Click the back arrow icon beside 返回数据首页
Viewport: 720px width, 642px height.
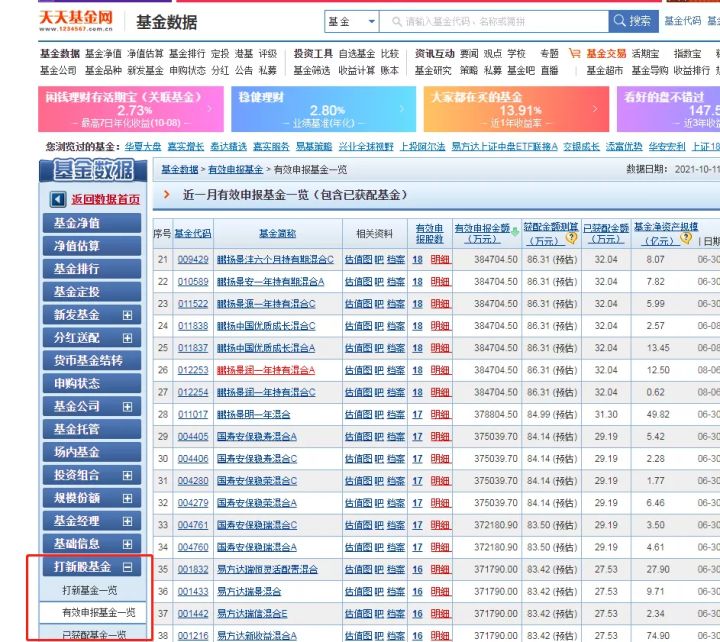(x=58, y=199)
